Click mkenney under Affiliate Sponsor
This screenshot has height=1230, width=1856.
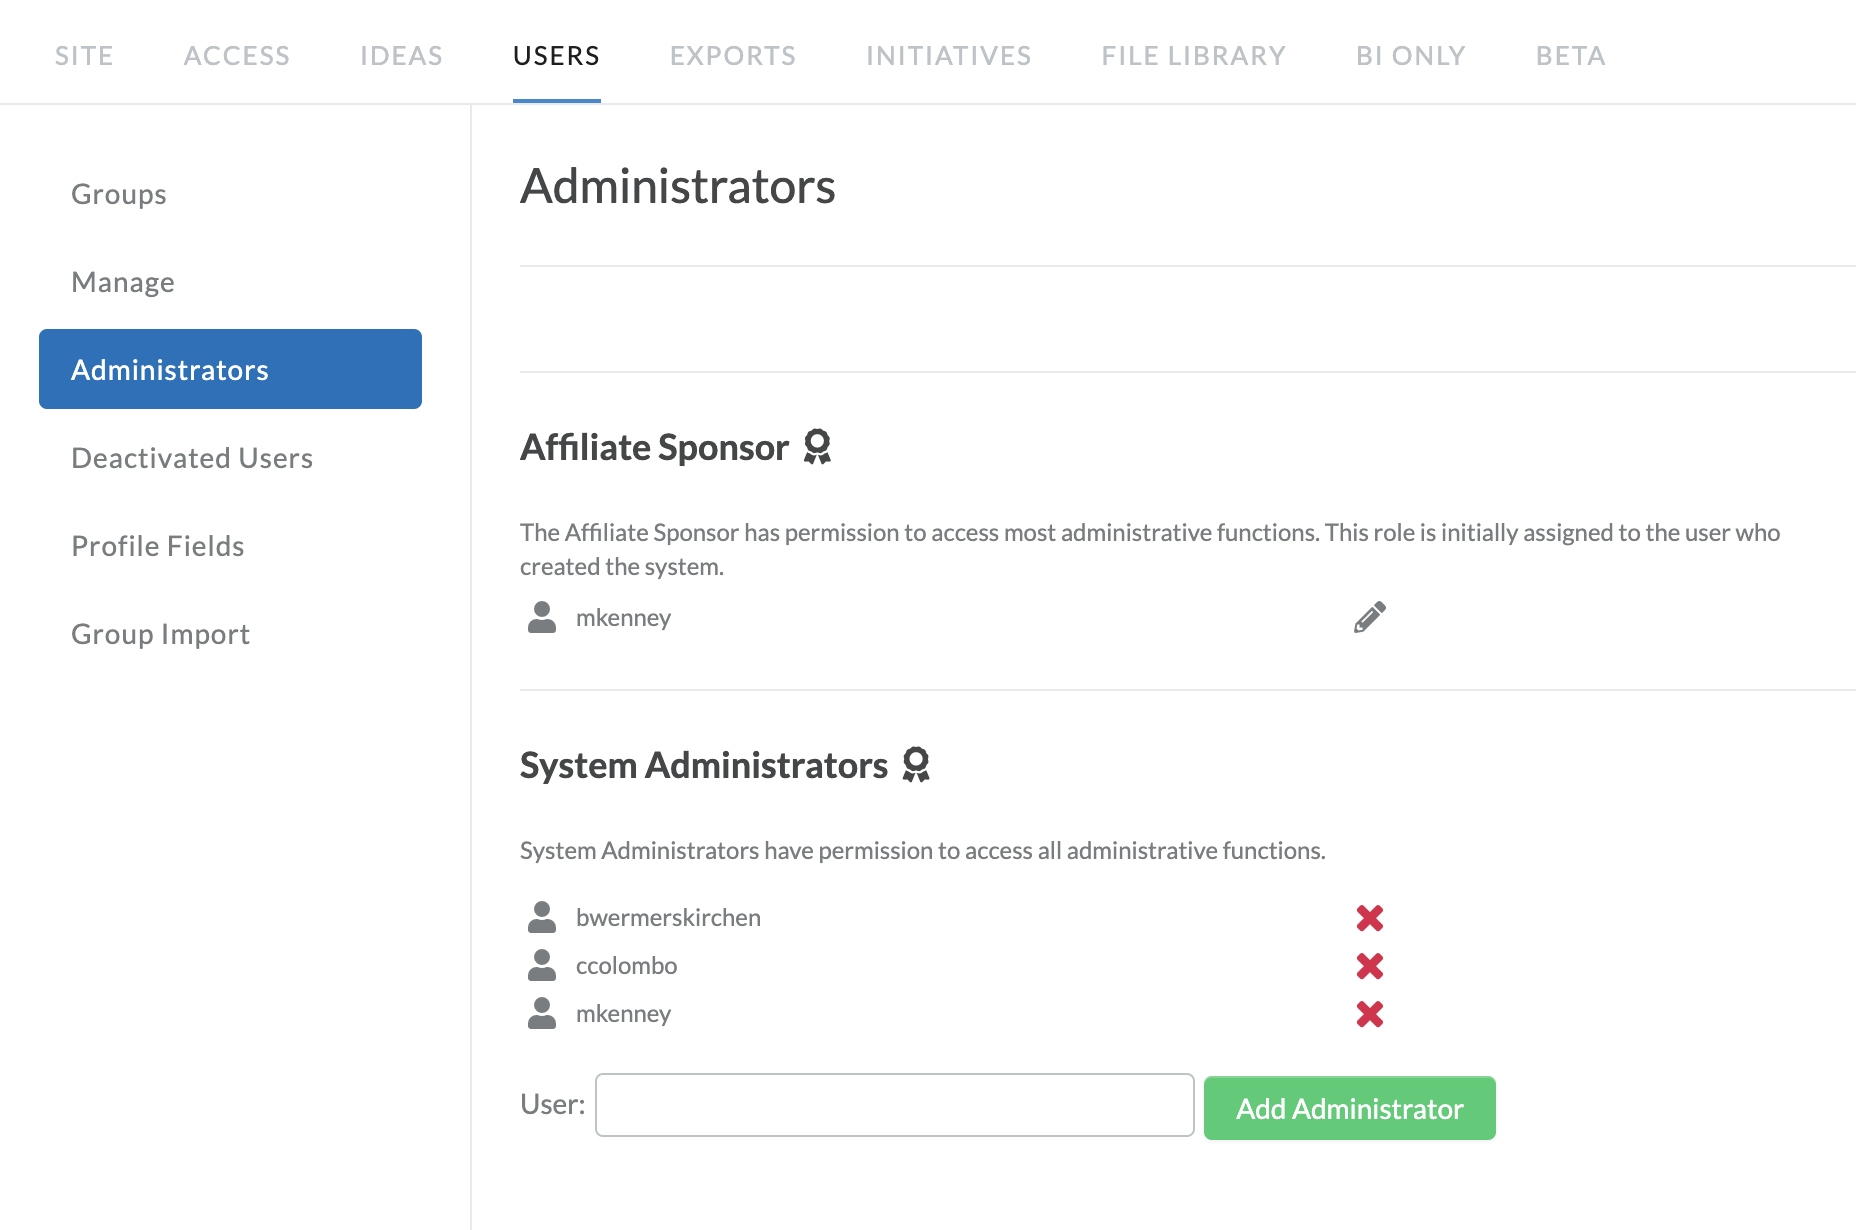click(x=623, y=618)
